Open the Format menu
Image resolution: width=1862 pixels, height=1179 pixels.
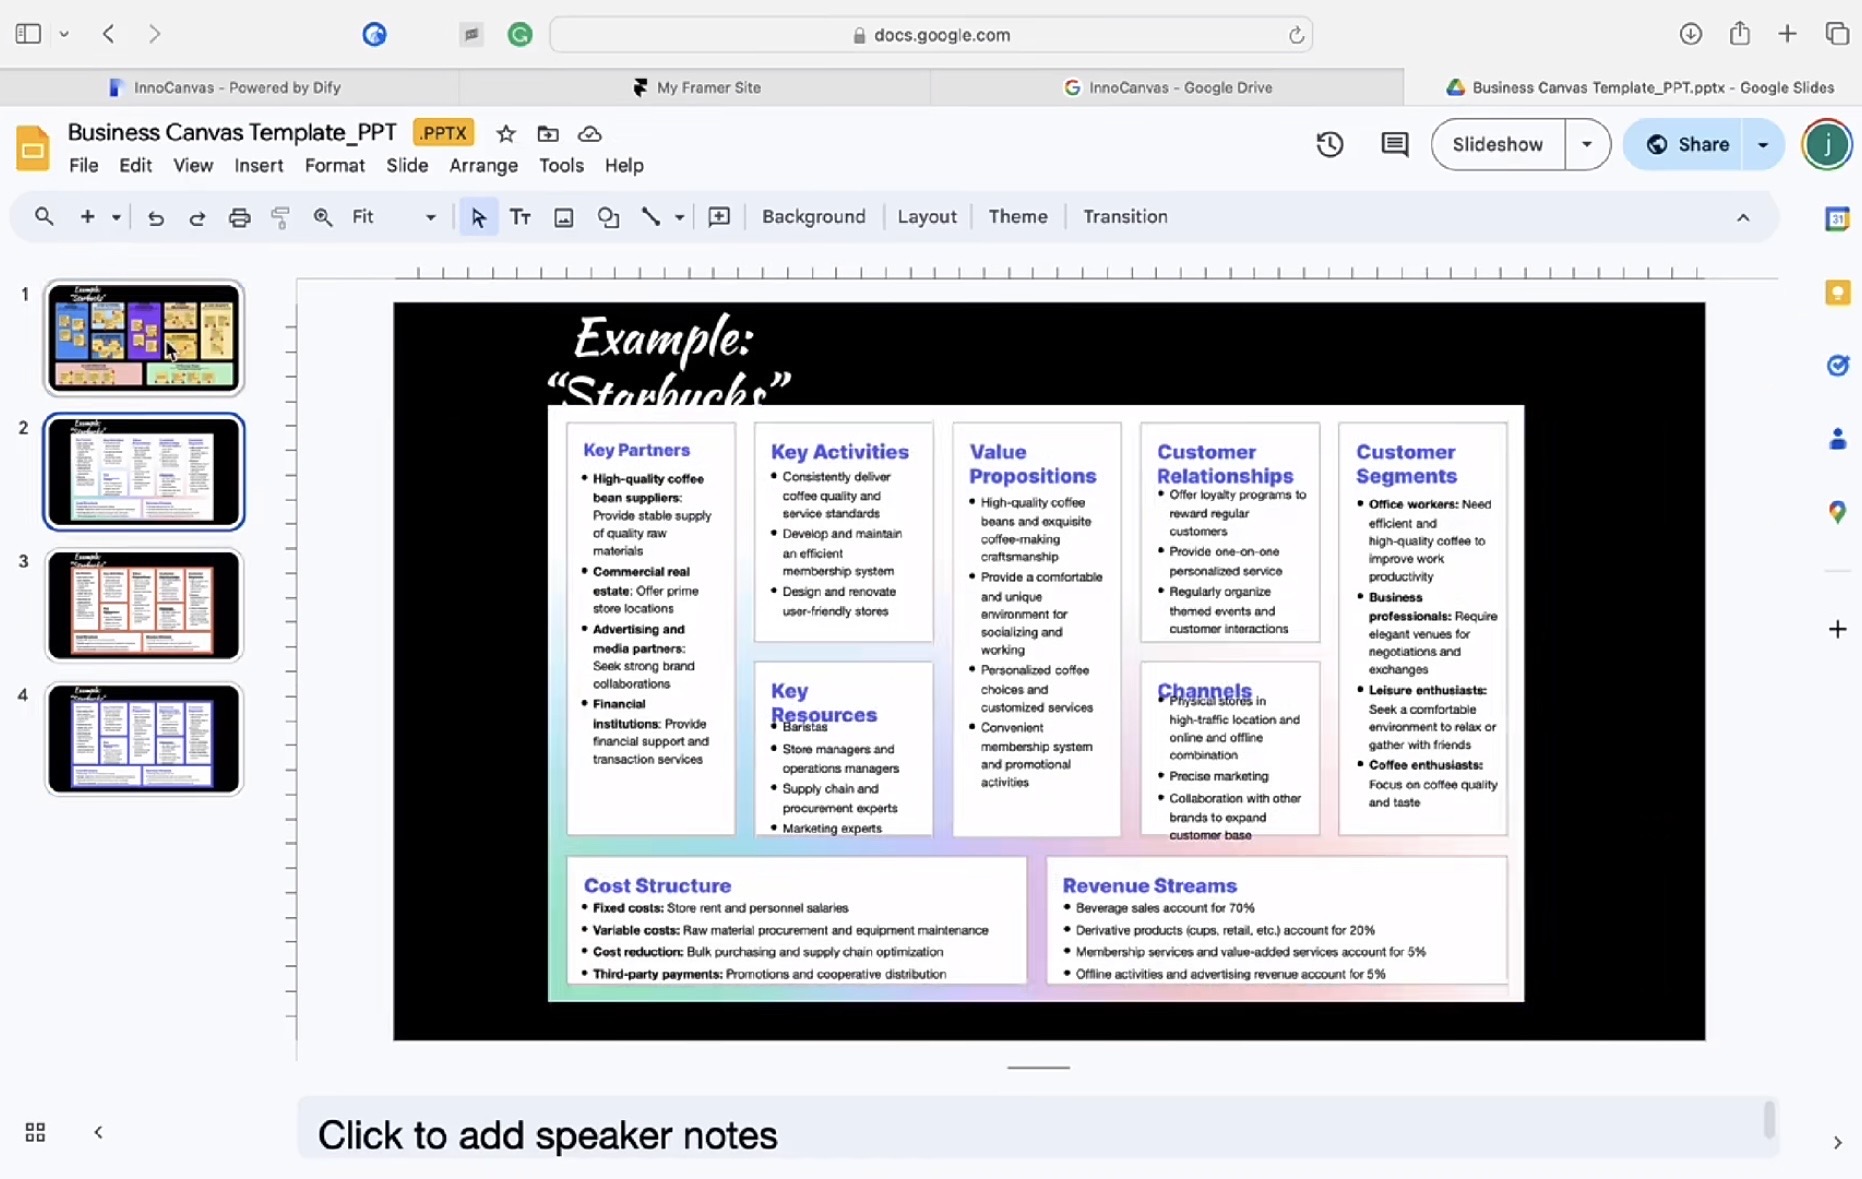point(335,165)
